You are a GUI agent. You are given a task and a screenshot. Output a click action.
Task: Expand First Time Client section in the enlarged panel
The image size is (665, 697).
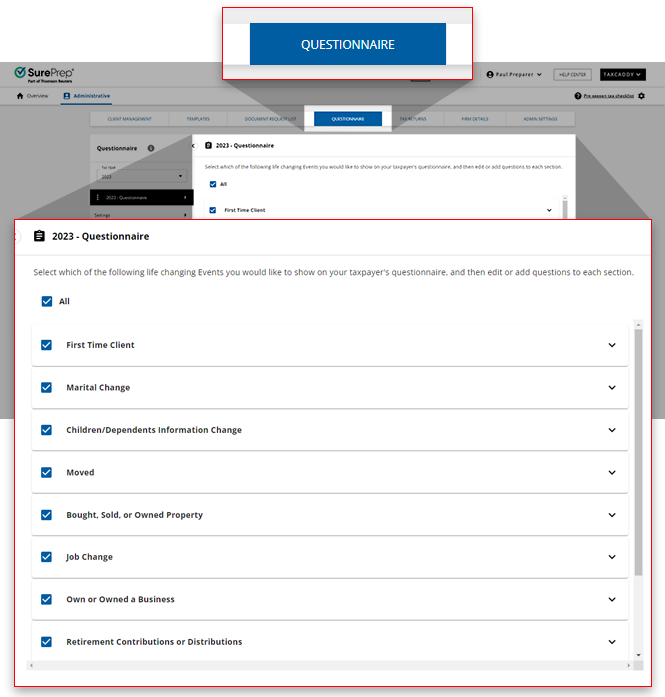pyautogui.click(x=612, y=345)
